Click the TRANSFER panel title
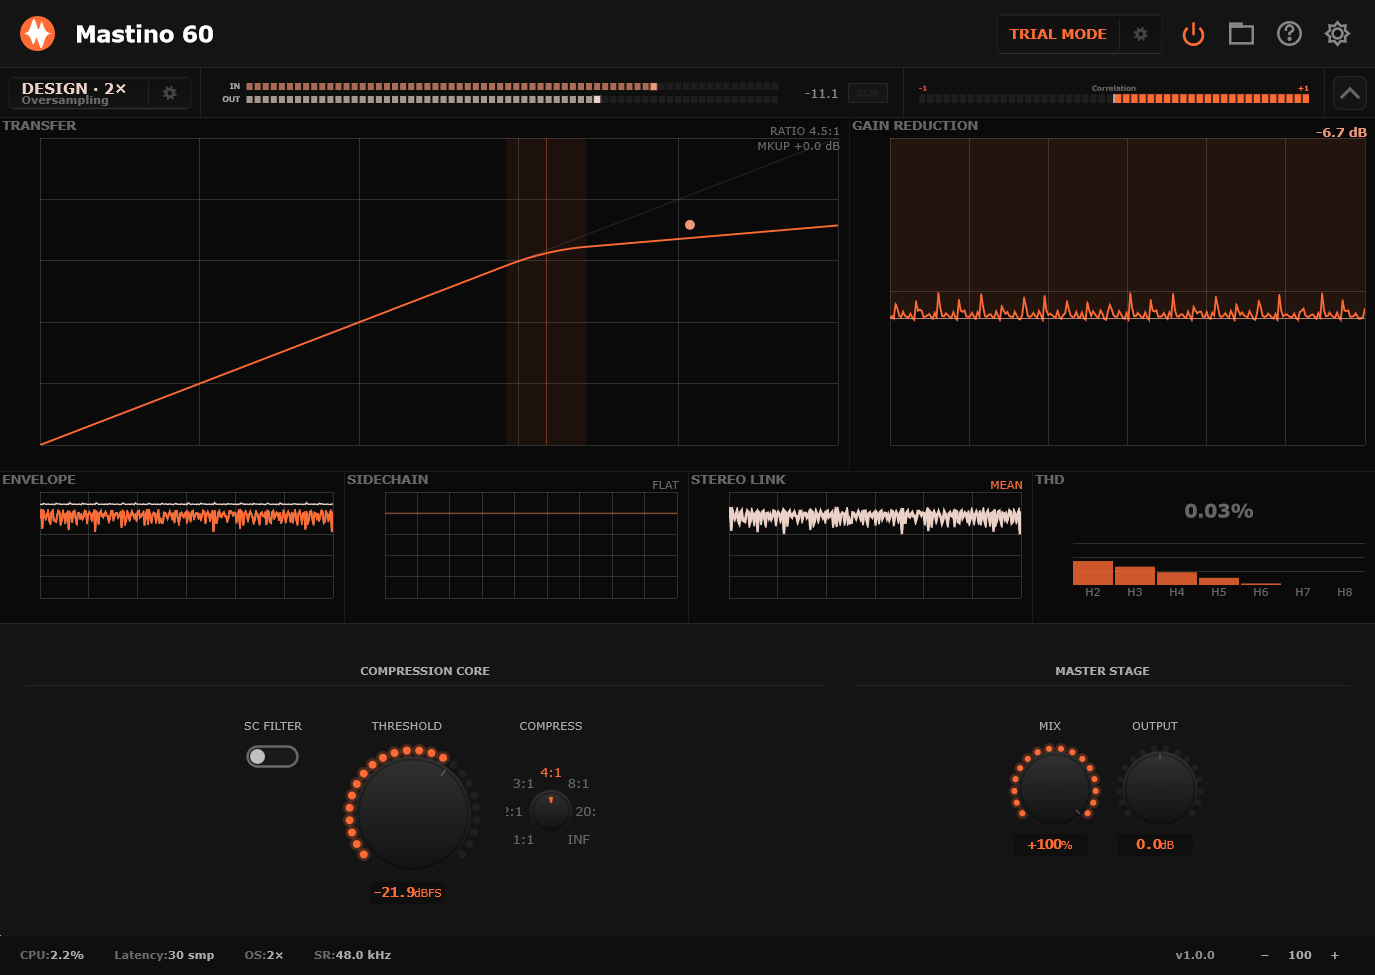Screen dimensions: 1375x975 coord(39,125)
